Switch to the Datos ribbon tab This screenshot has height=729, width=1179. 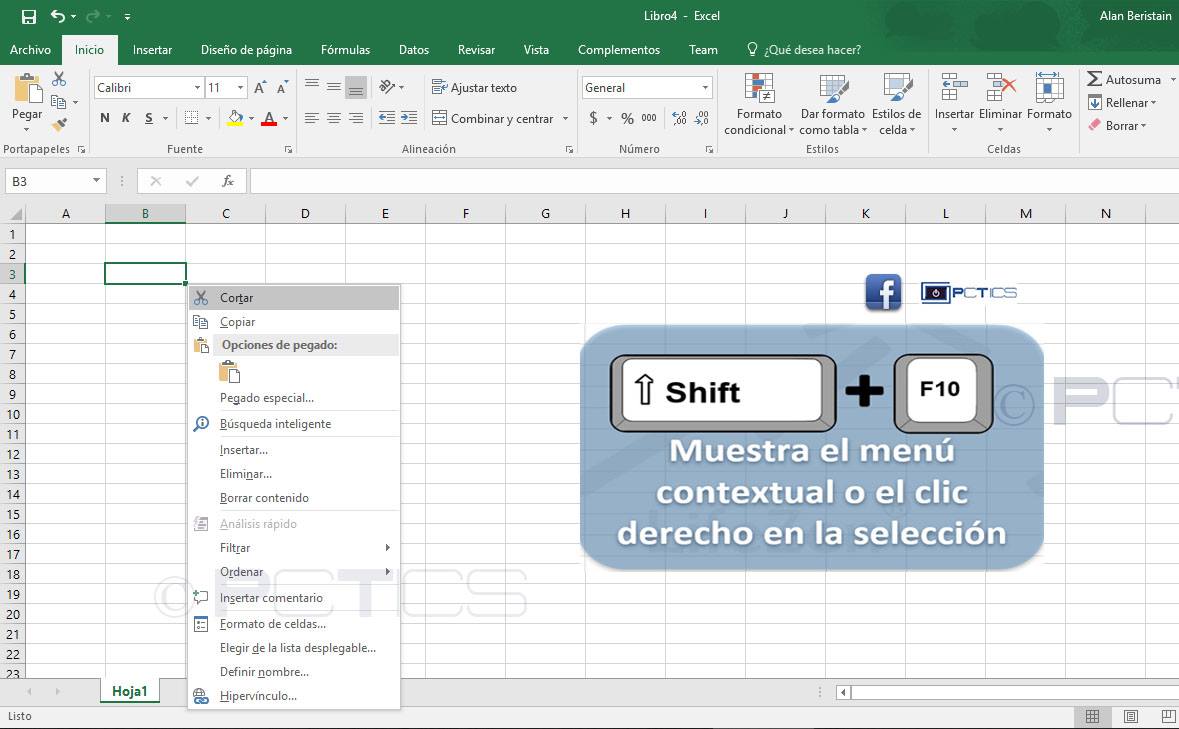(x=414, y=50)
